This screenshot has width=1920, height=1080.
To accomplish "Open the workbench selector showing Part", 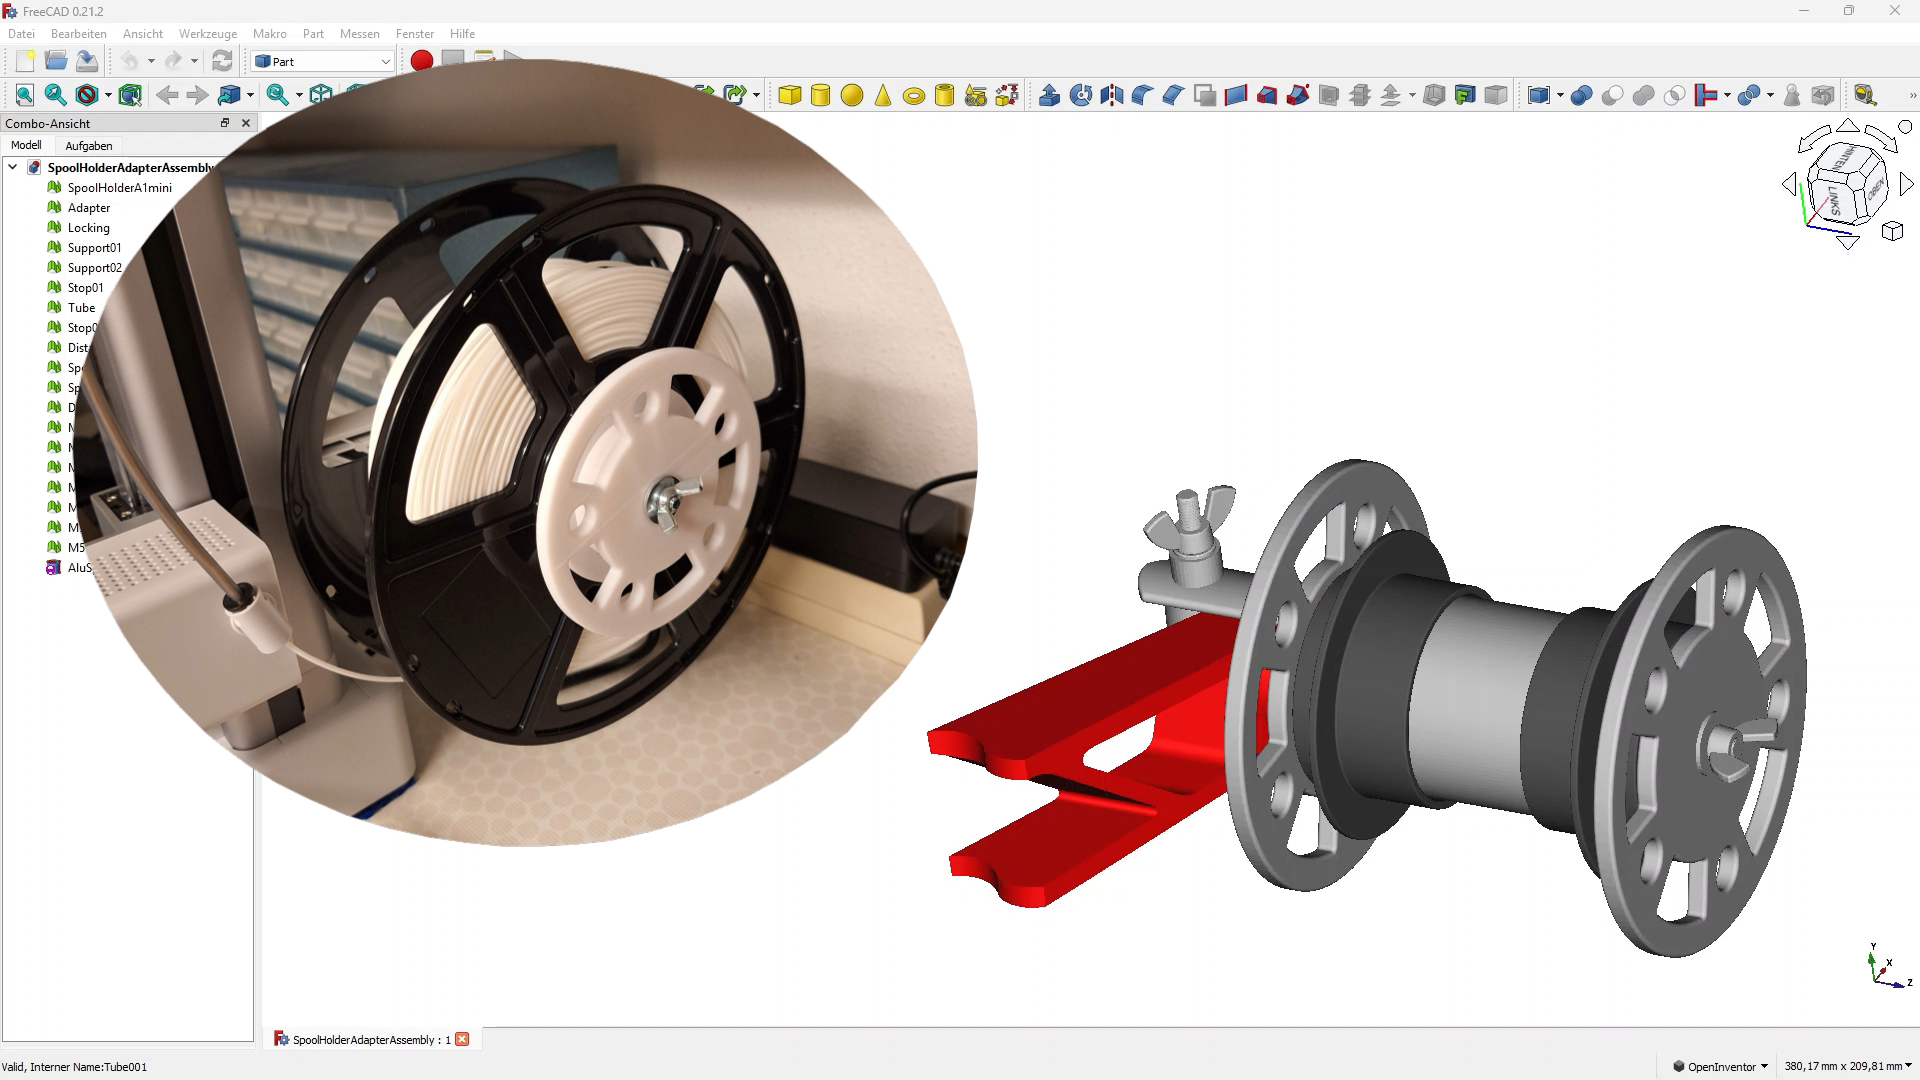I will (x=322, y=61).
